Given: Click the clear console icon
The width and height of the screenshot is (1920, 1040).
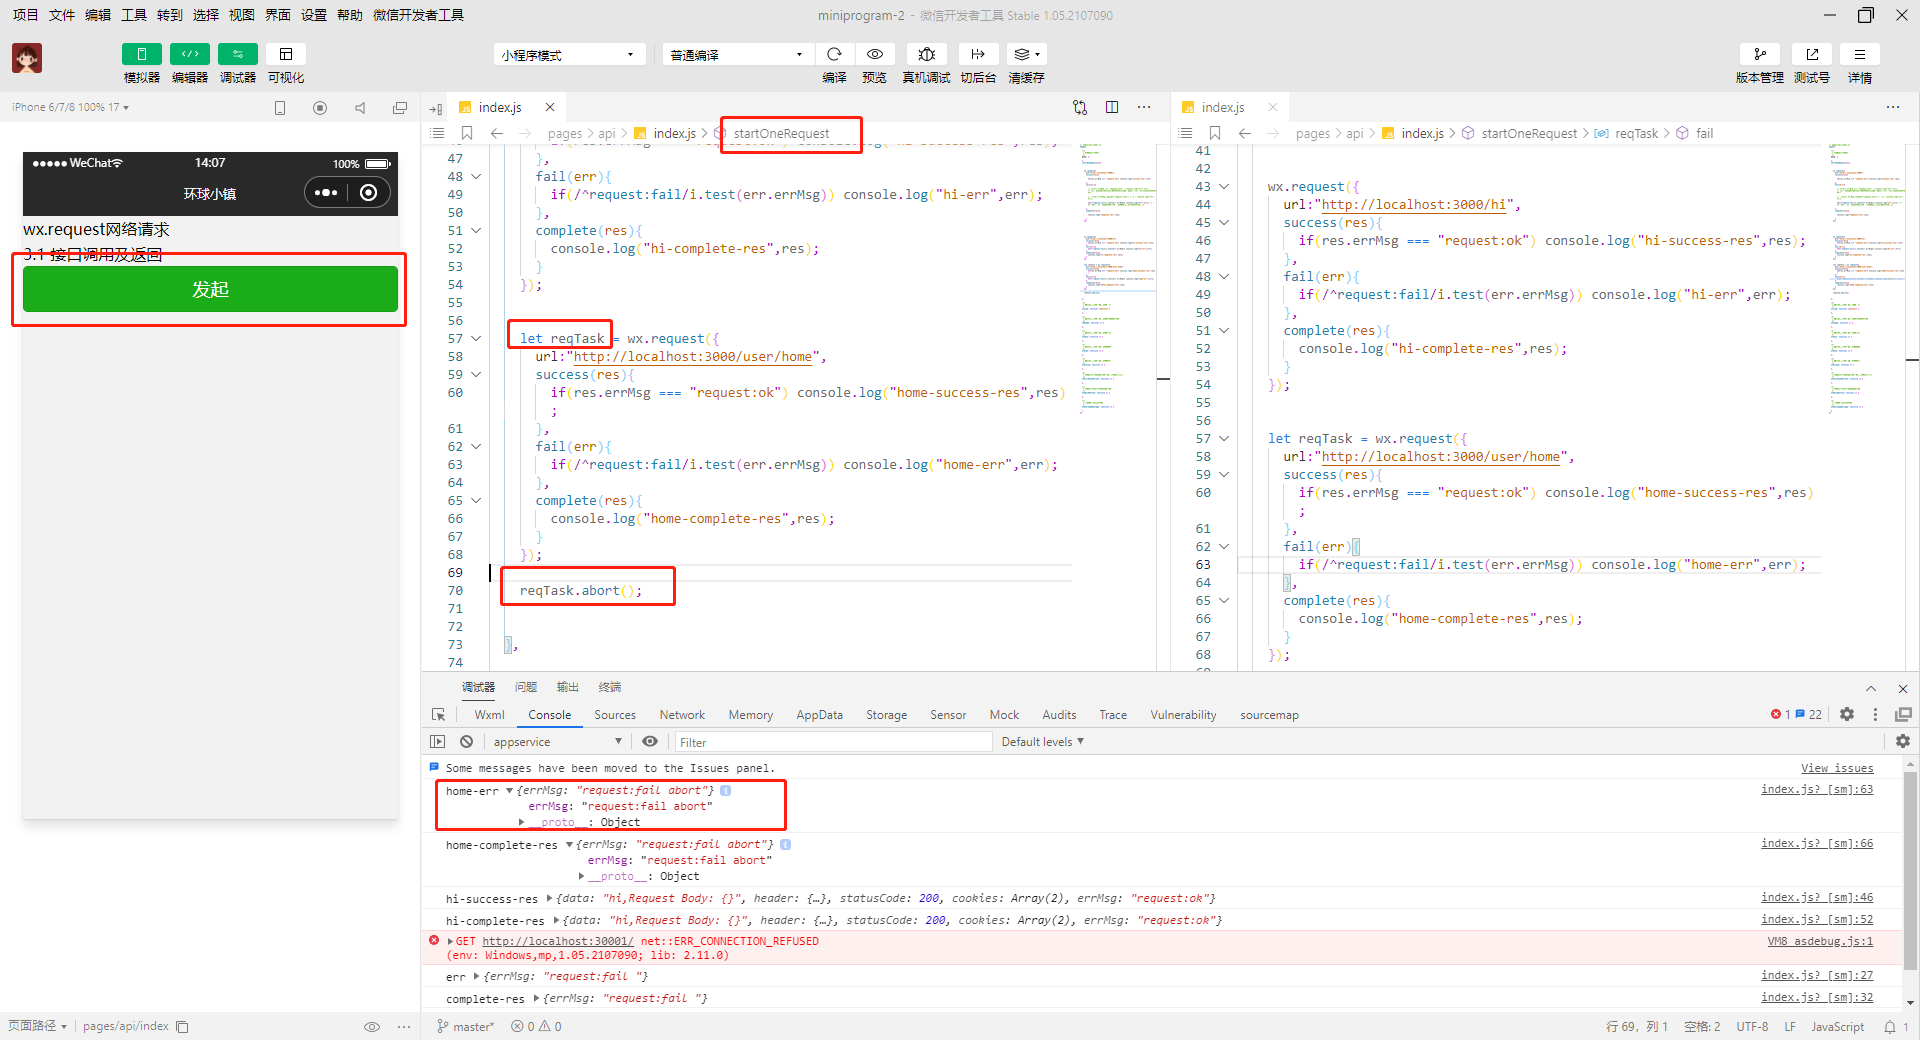Looking at the screenshot, I should [467, 742].
